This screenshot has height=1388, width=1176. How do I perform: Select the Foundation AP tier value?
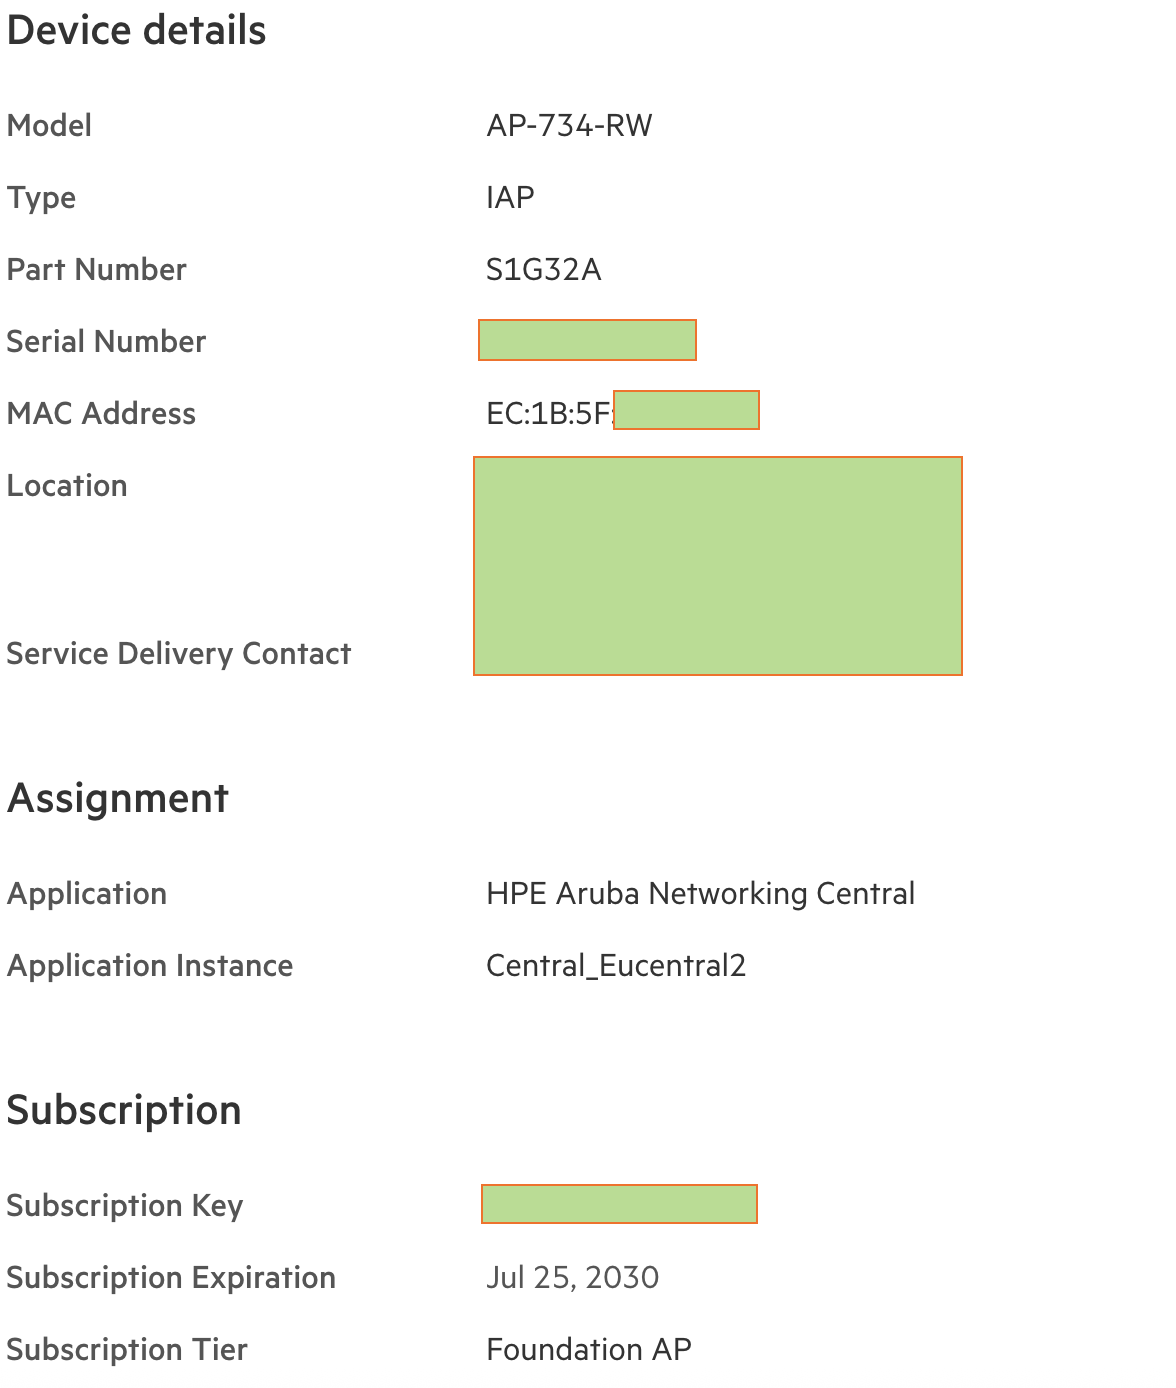(x=589, y=1350)
